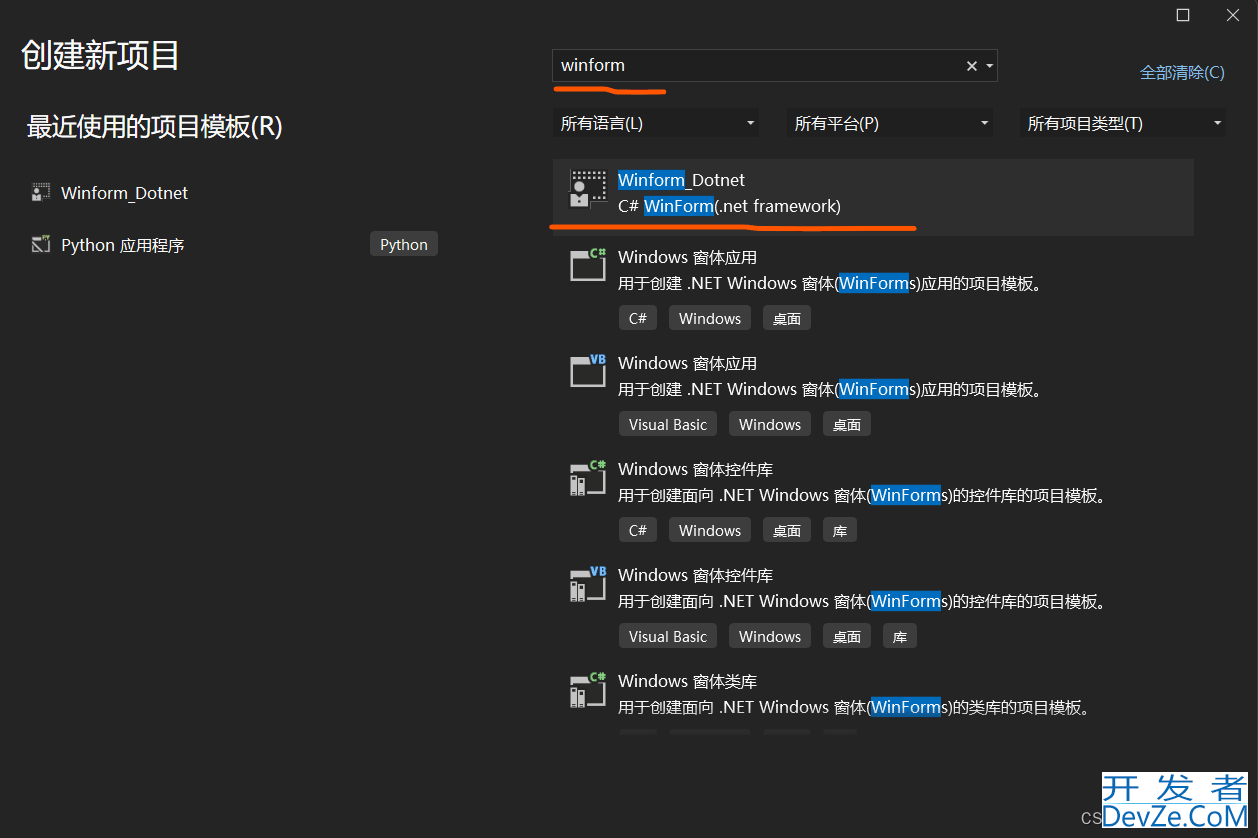Click C# tag under Windows 窗体应用
The image size is (1258, 838).
pyautogui.click(x=638, y=319)
